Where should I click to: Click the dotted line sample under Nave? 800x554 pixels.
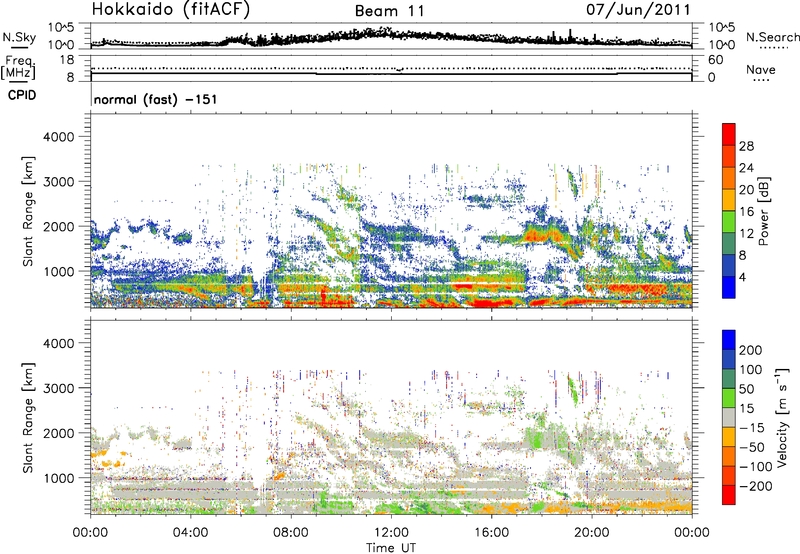click(x=761, y=80)
